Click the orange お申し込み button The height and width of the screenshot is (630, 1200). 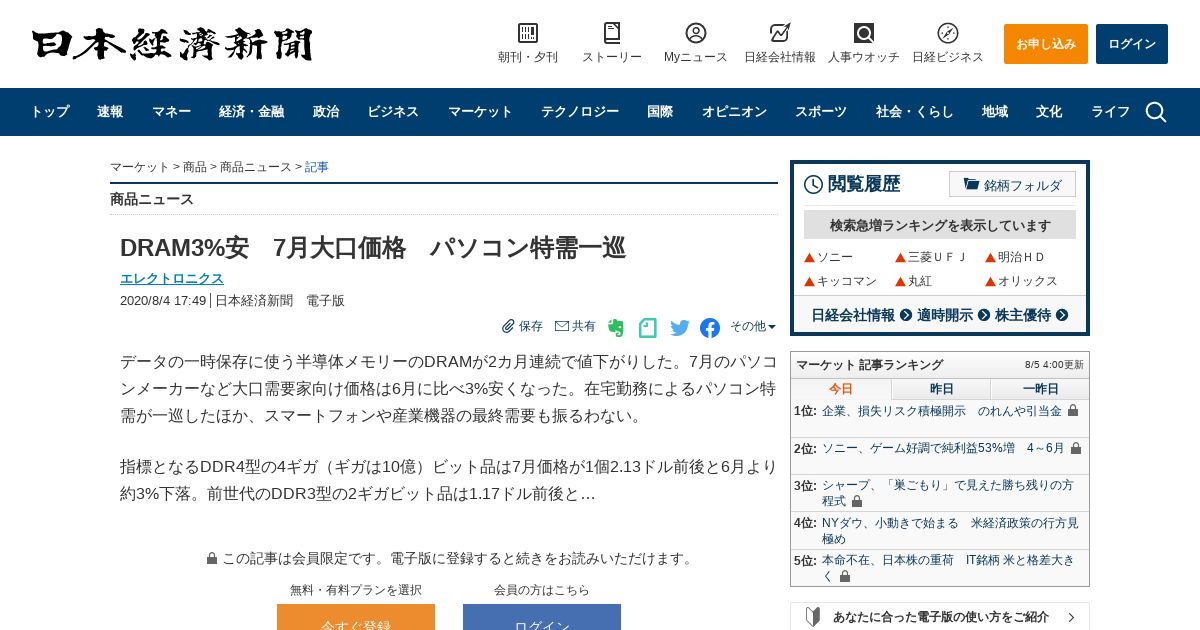[1046, 44]
